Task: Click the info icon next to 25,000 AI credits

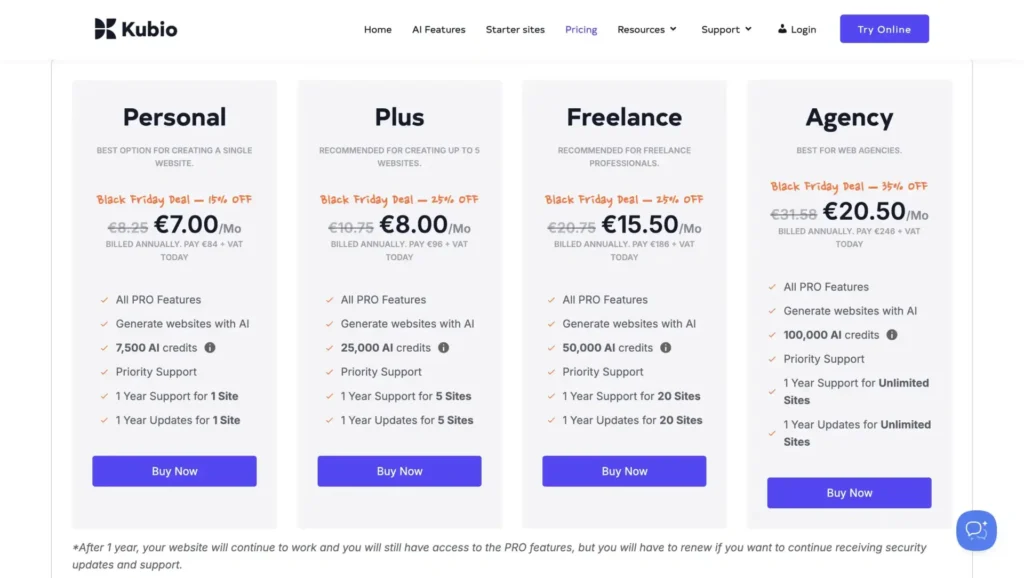Action: [444, 347]
